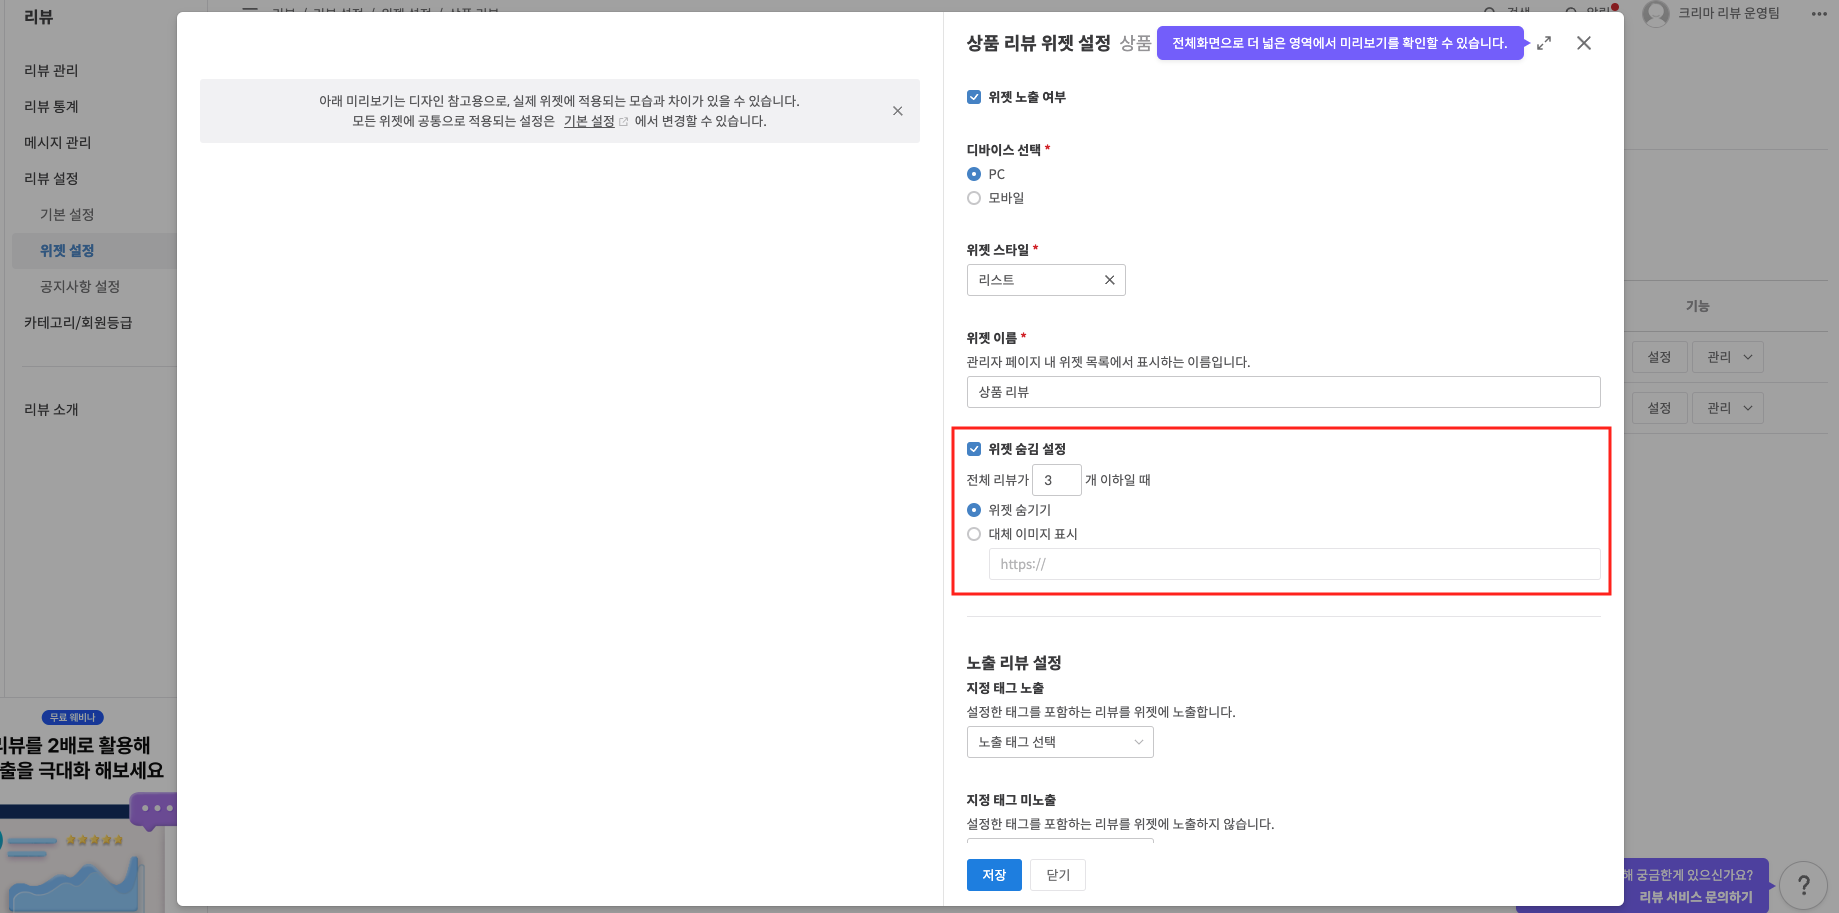Click the review count input showing 3
Viewport: 1839px width, 913px height.
point(1056,480)
